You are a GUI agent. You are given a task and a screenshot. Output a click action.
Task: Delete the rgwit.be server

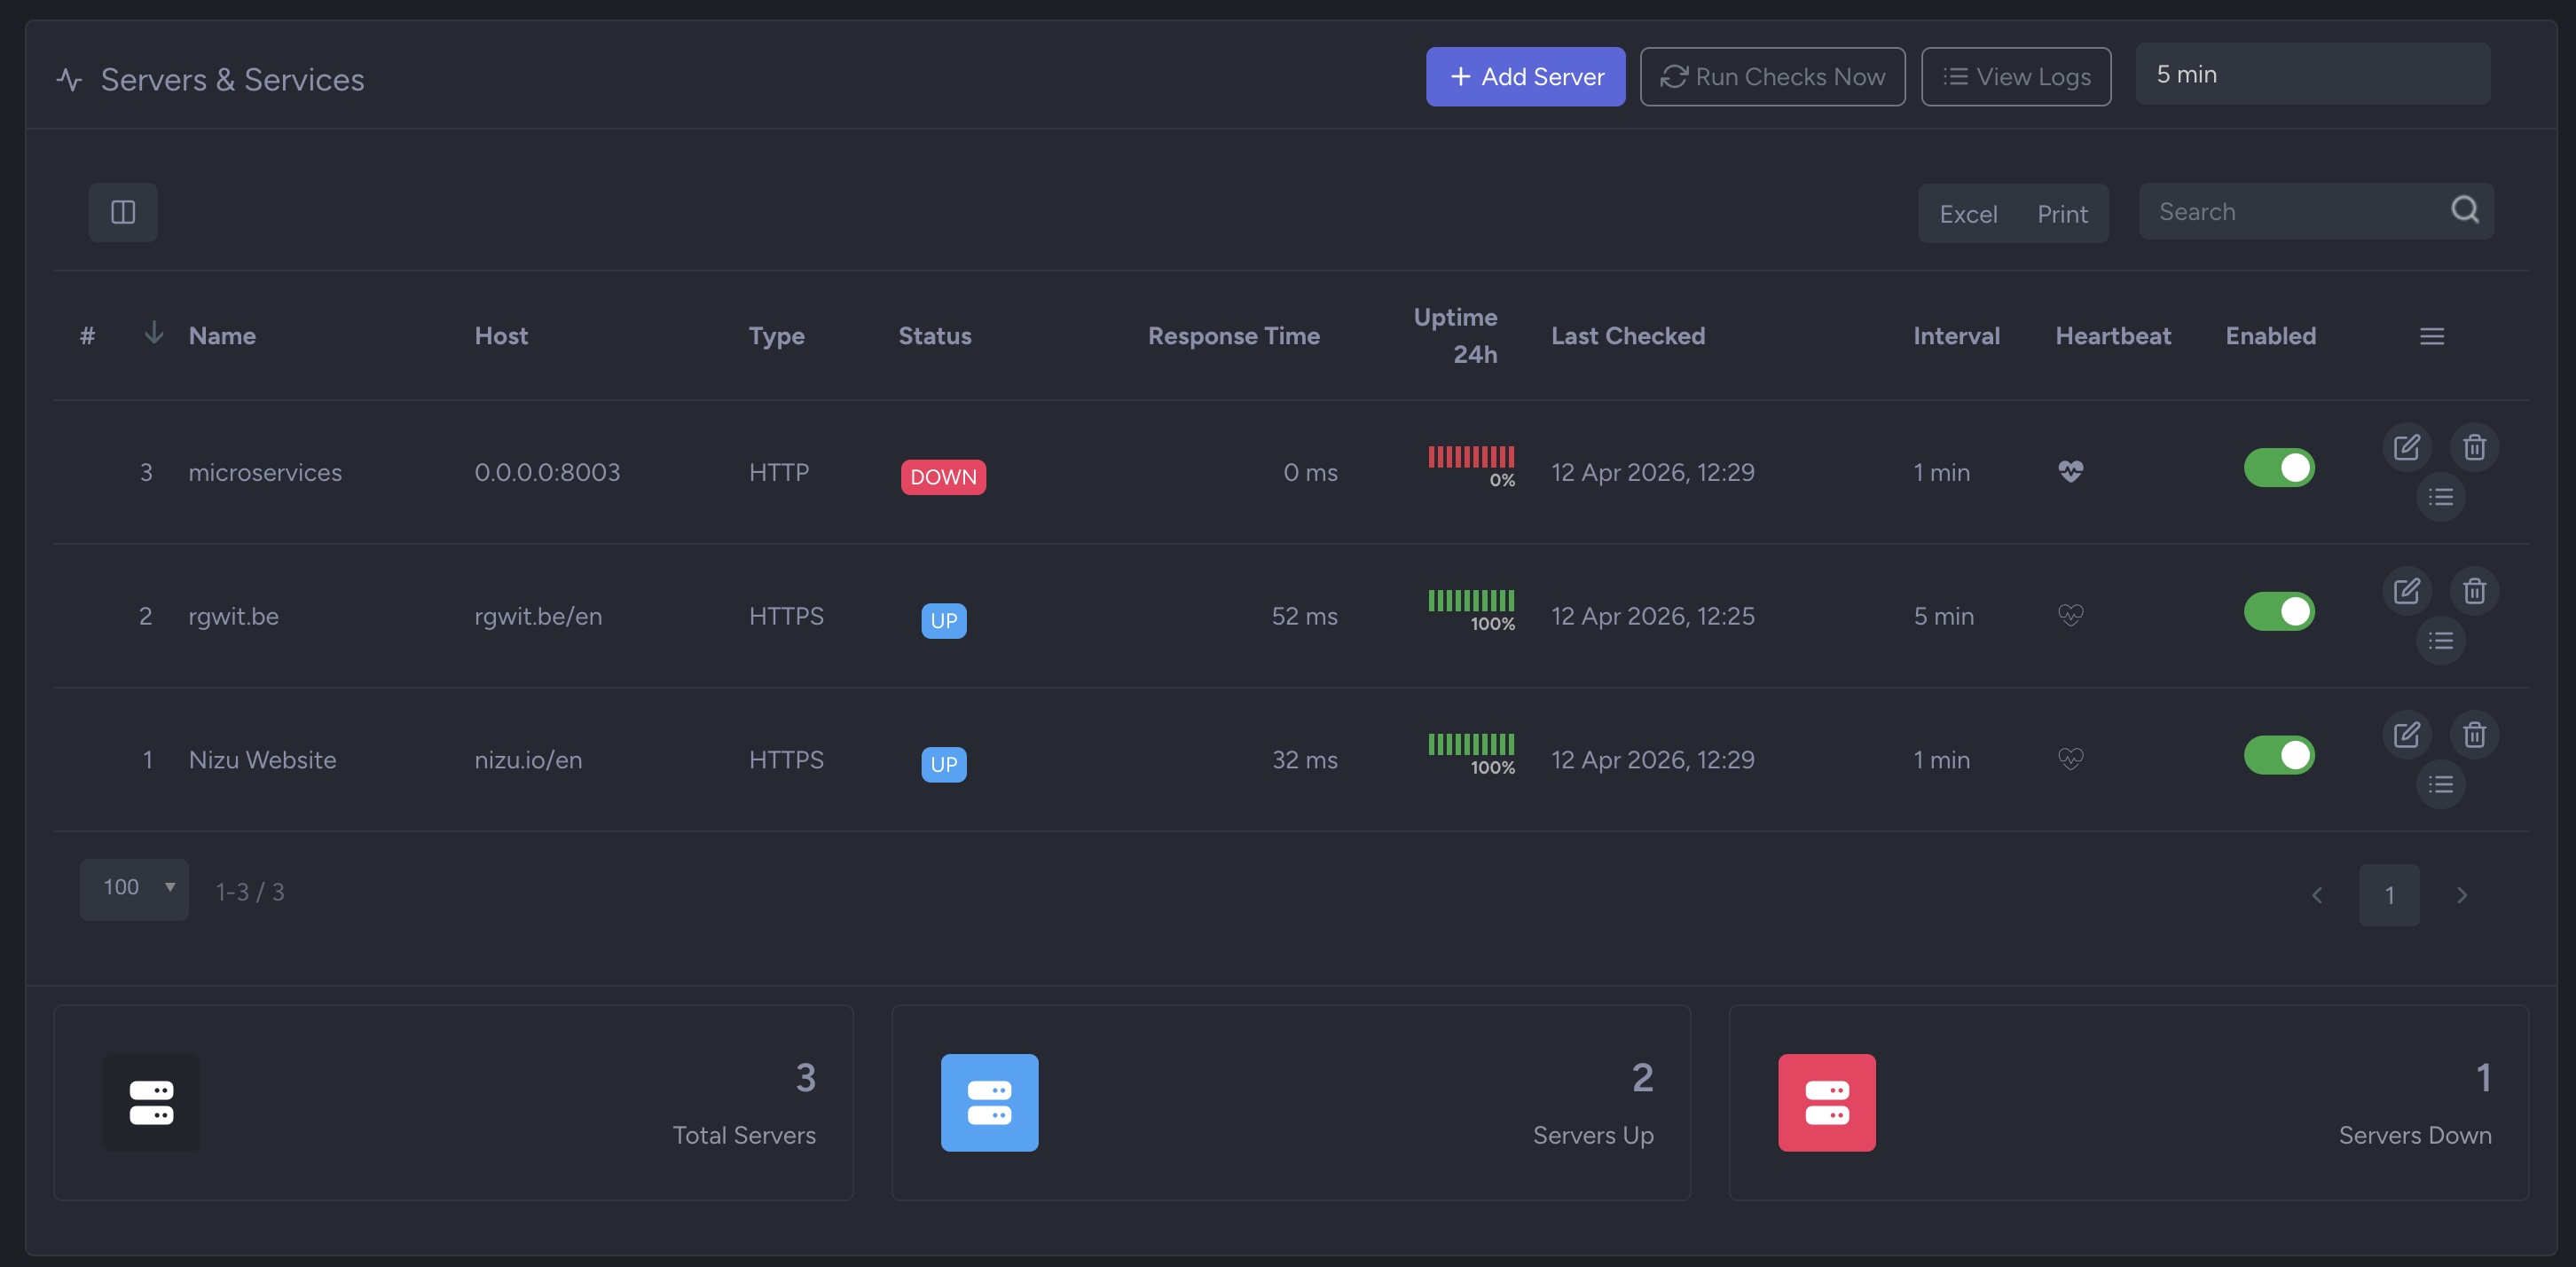[x=2474, y=591]
